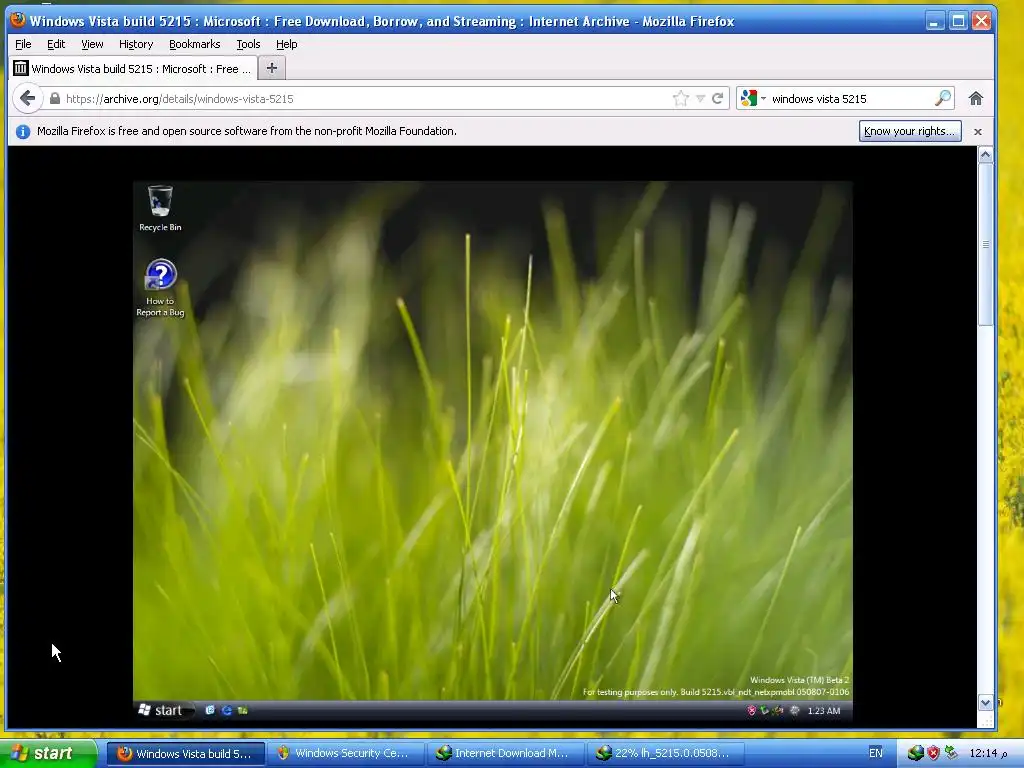The width and height of the screenshot is (1024, 768).
Task: Open the View menu
Action: click(92, 44)
